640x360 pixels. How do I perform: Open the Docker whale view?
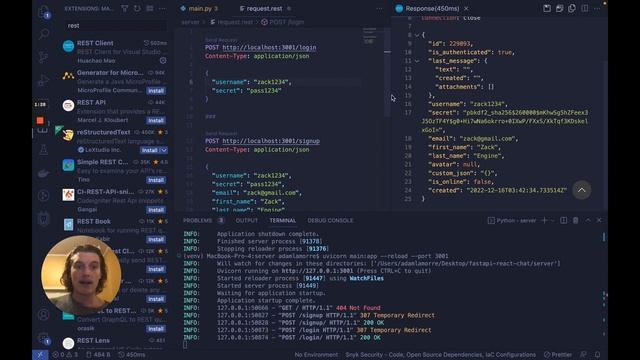point(44,173)
